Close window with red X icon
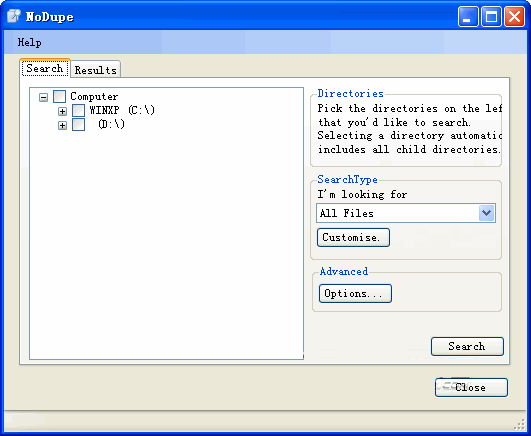531x436 pixels. 514,16
